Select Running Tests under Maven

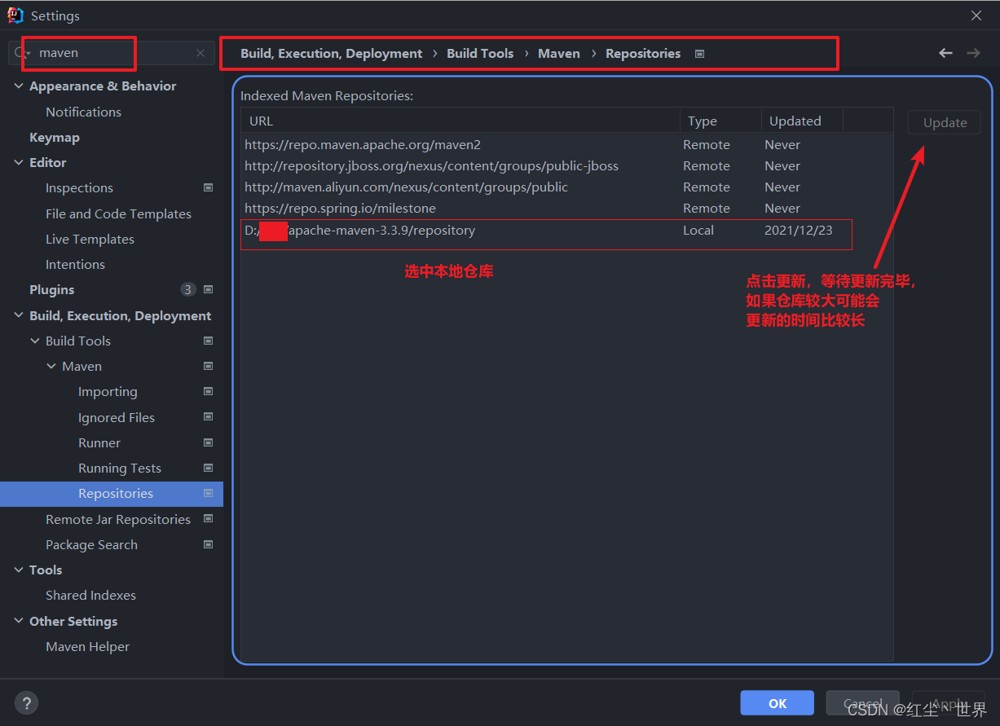click(x=120, y=468)
